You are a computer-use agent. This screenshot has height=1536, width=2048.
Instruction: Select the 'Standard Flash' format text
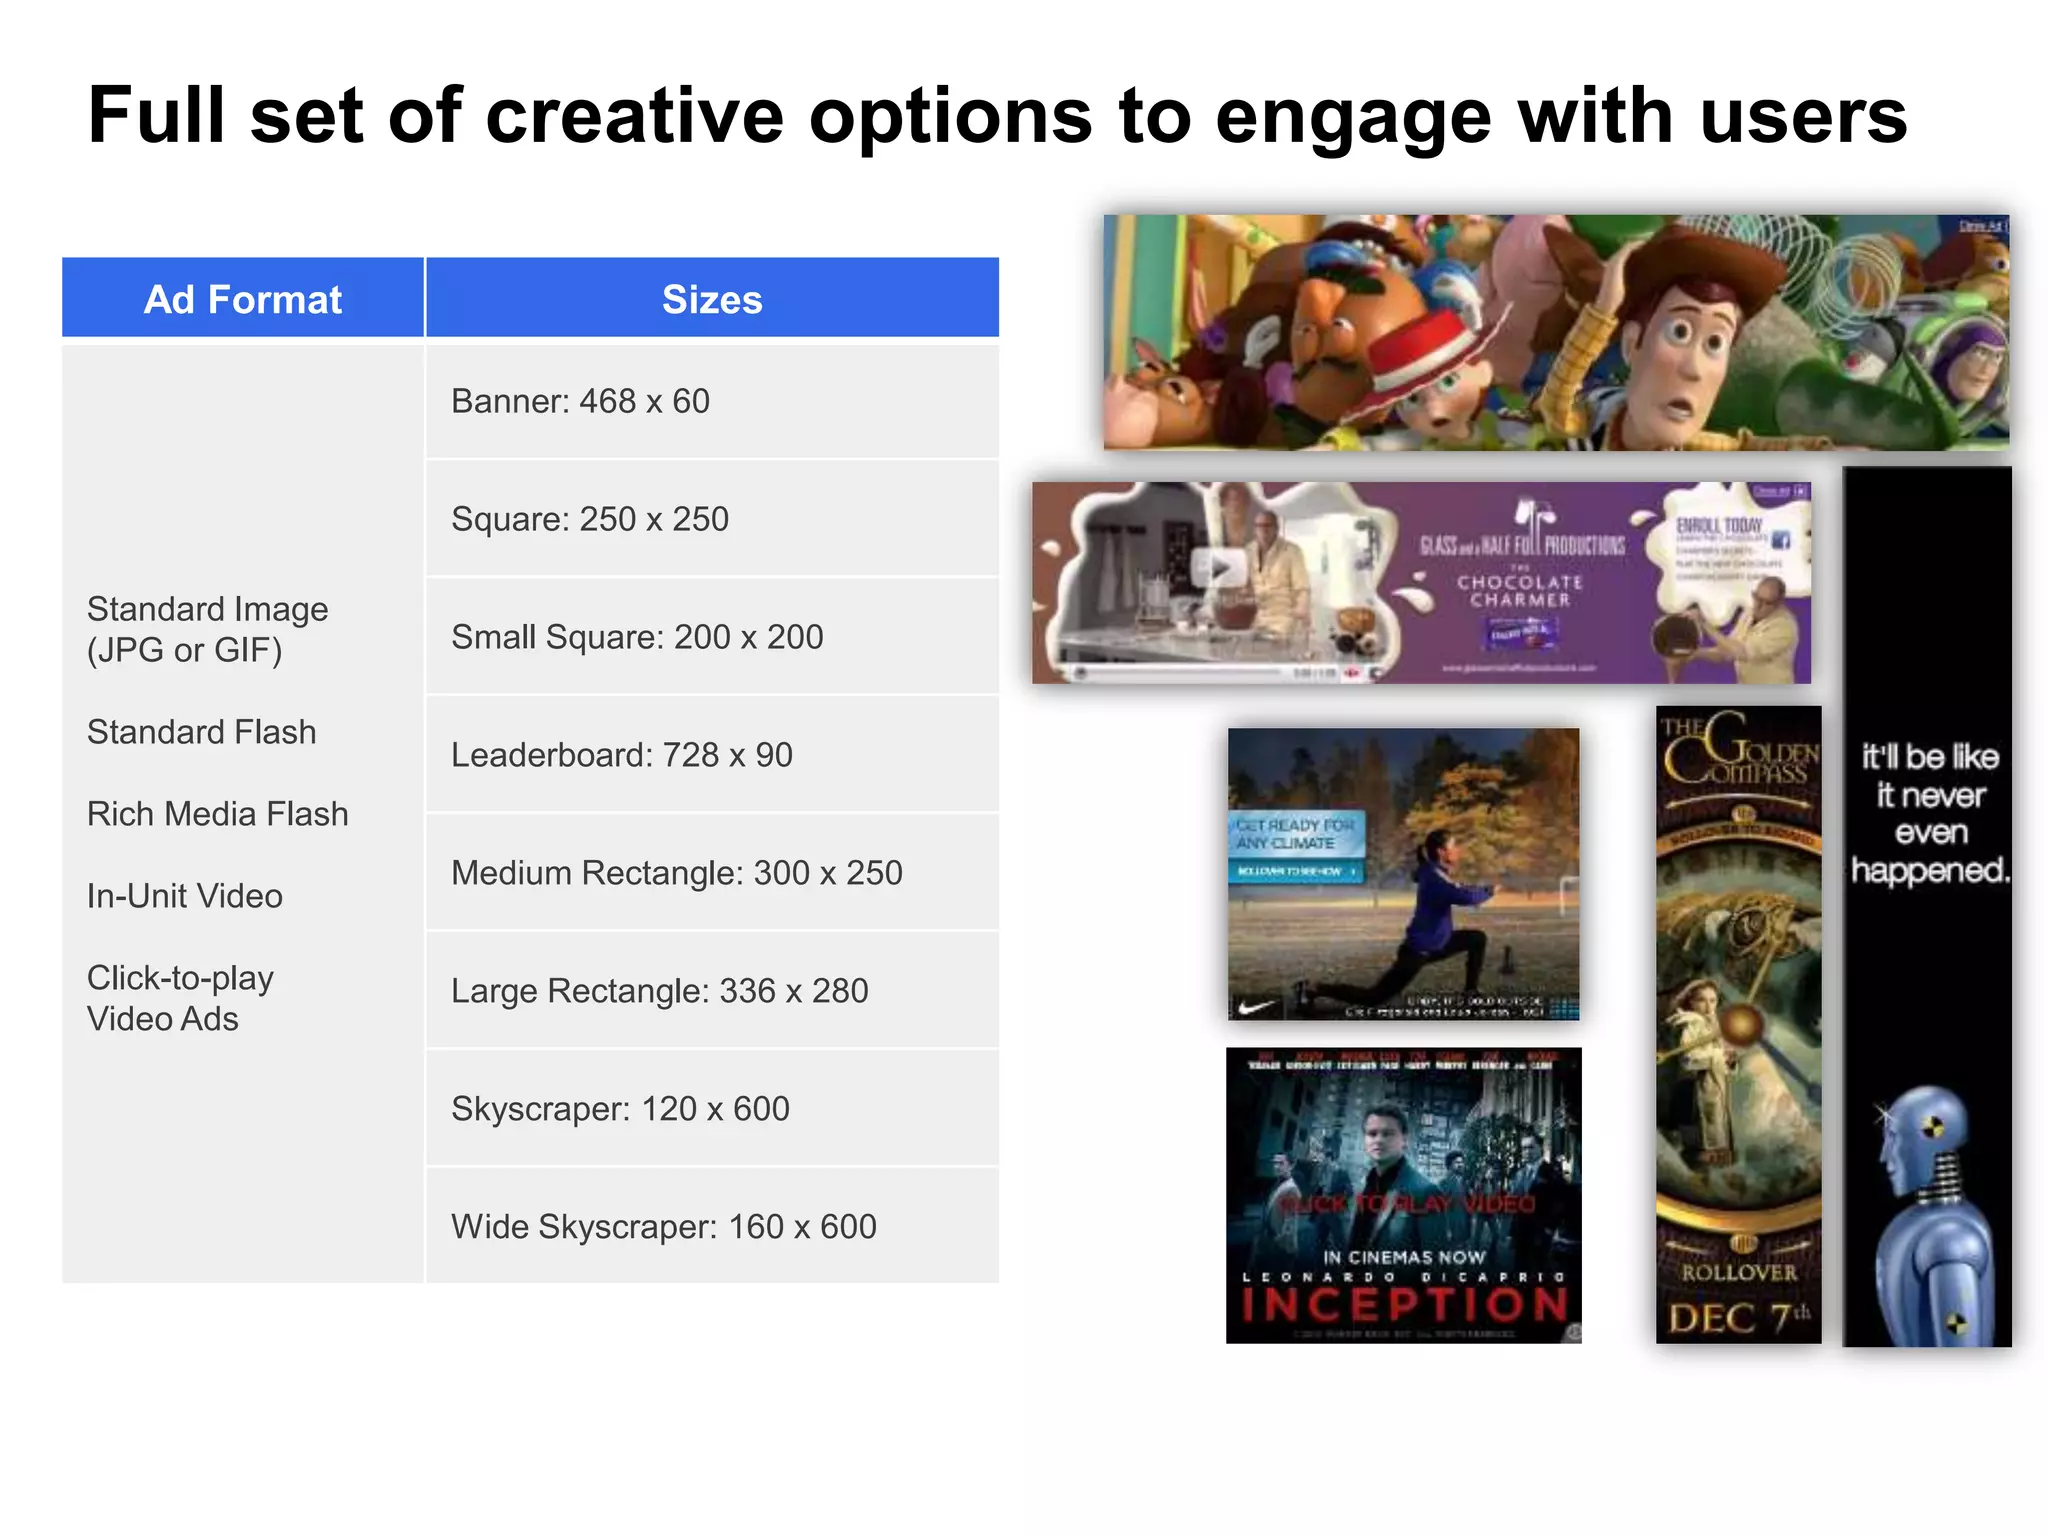pyautogui.click(x=201, y=732)
